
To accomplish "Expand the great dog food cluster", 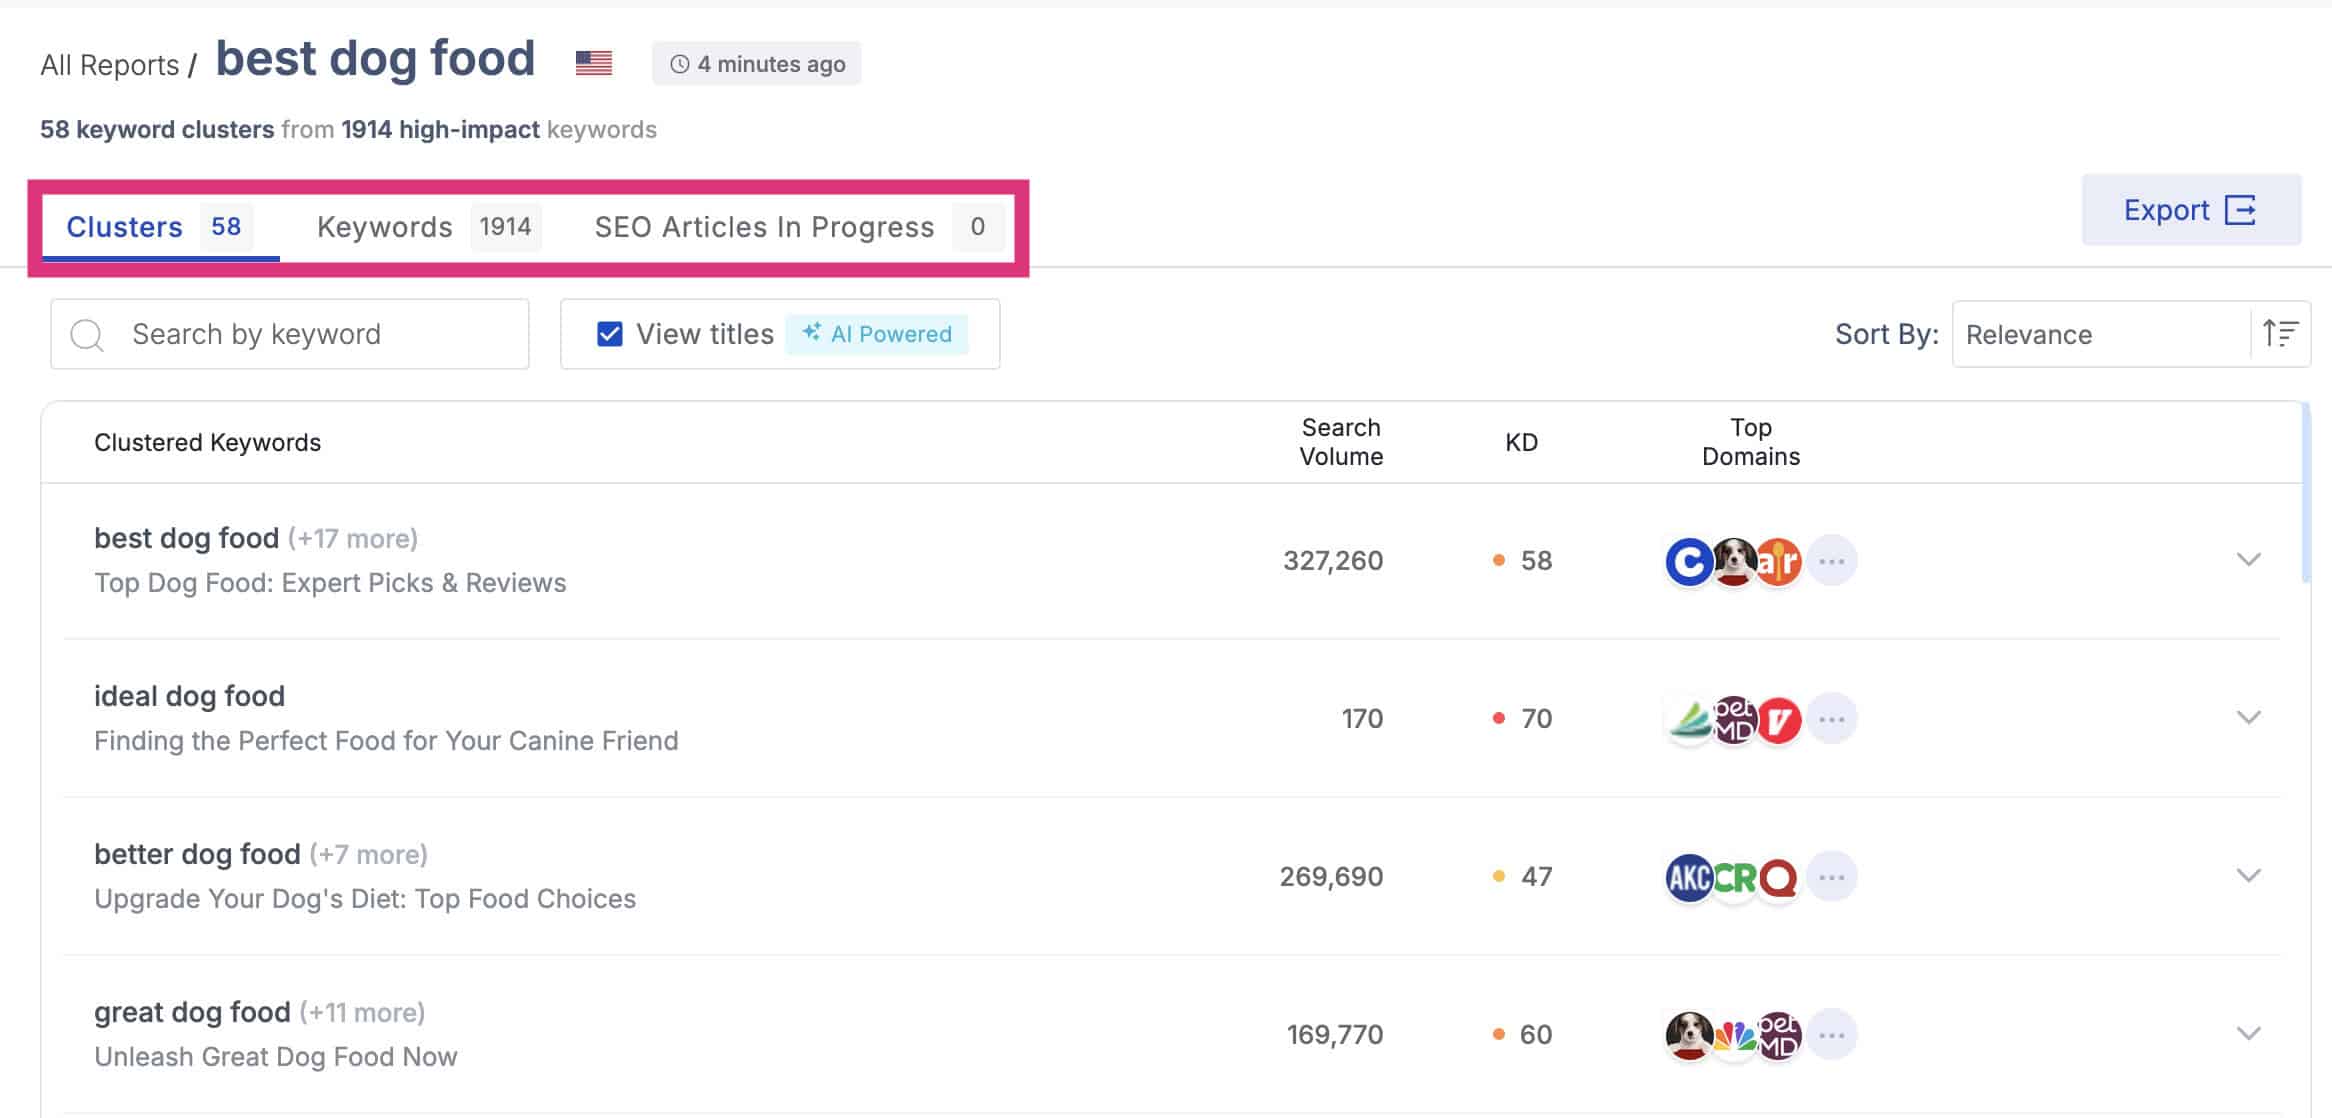I will coord(2249,1033).
